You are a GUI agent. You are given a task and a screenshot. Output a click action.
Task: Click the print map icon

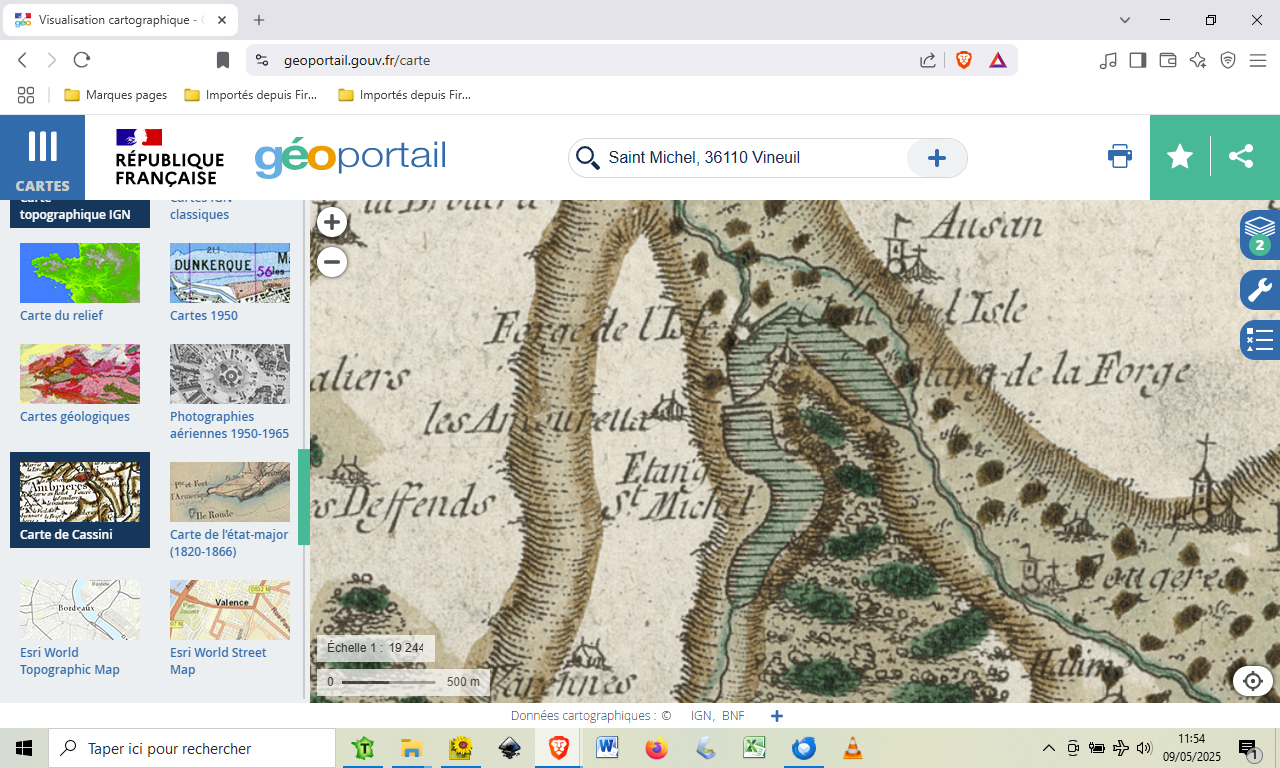coord(1120,156)
